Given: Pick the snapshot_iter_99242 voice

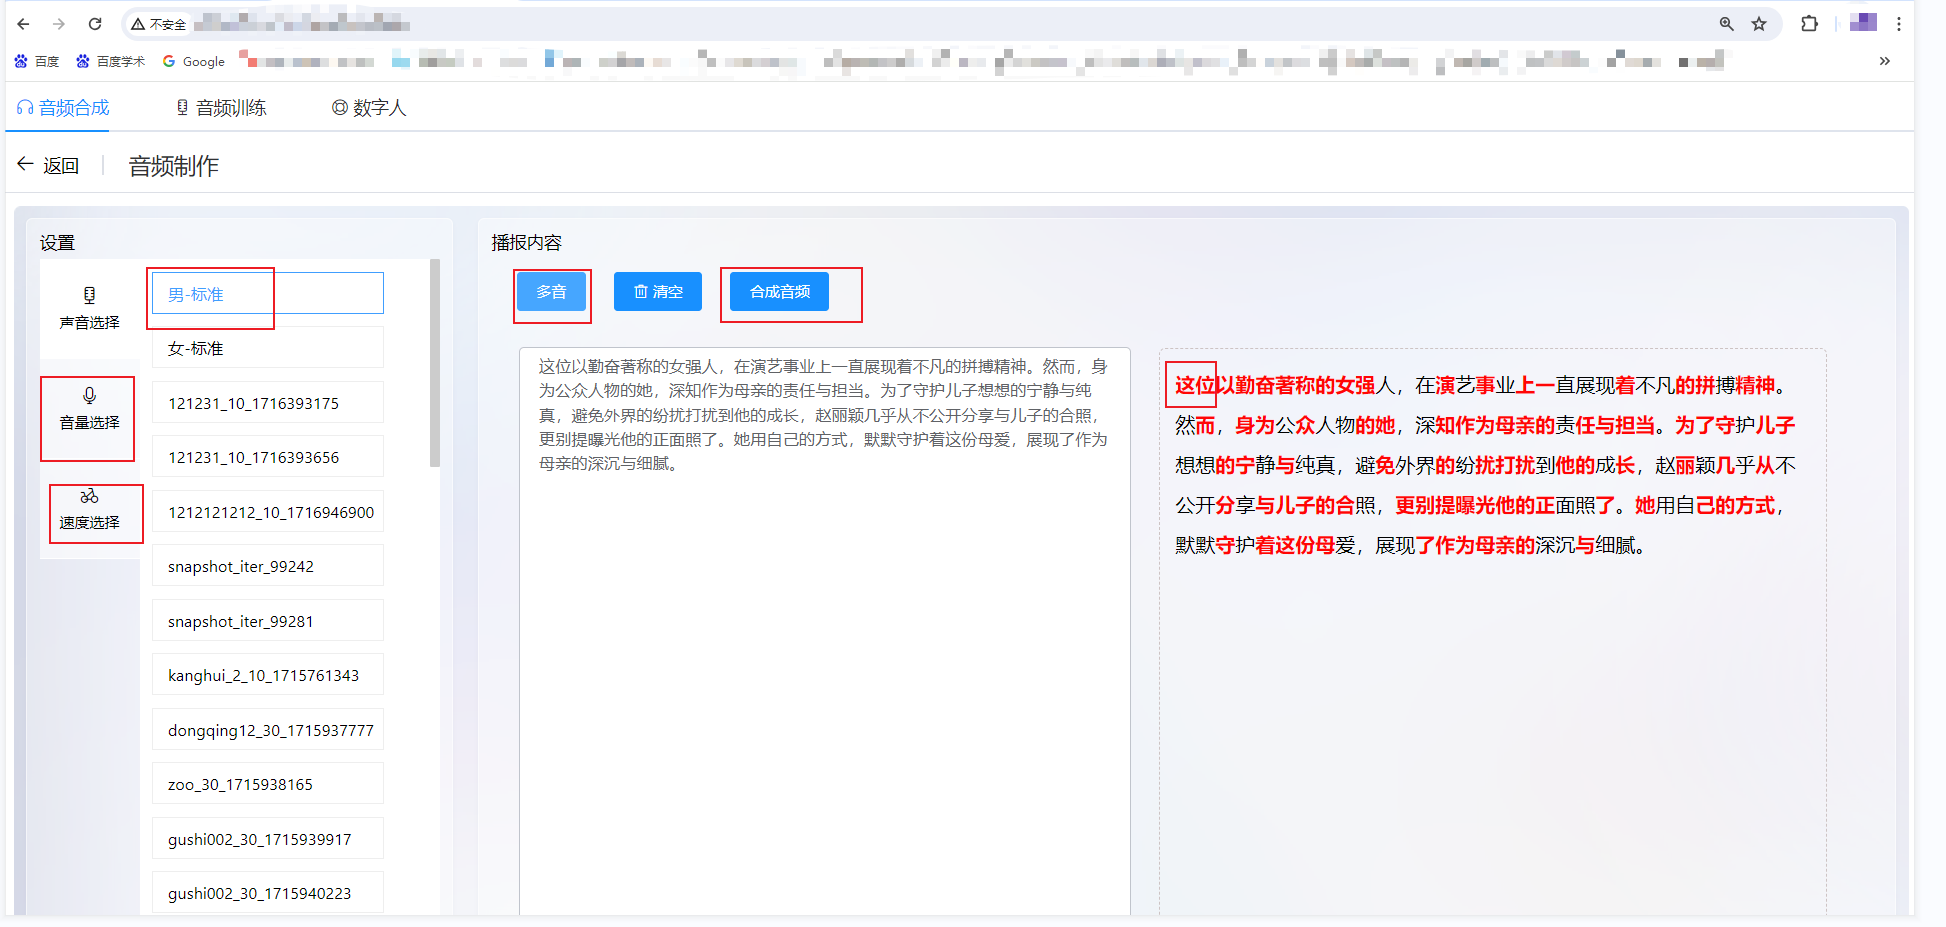Looking at the screenshot, I should (268, 566).
